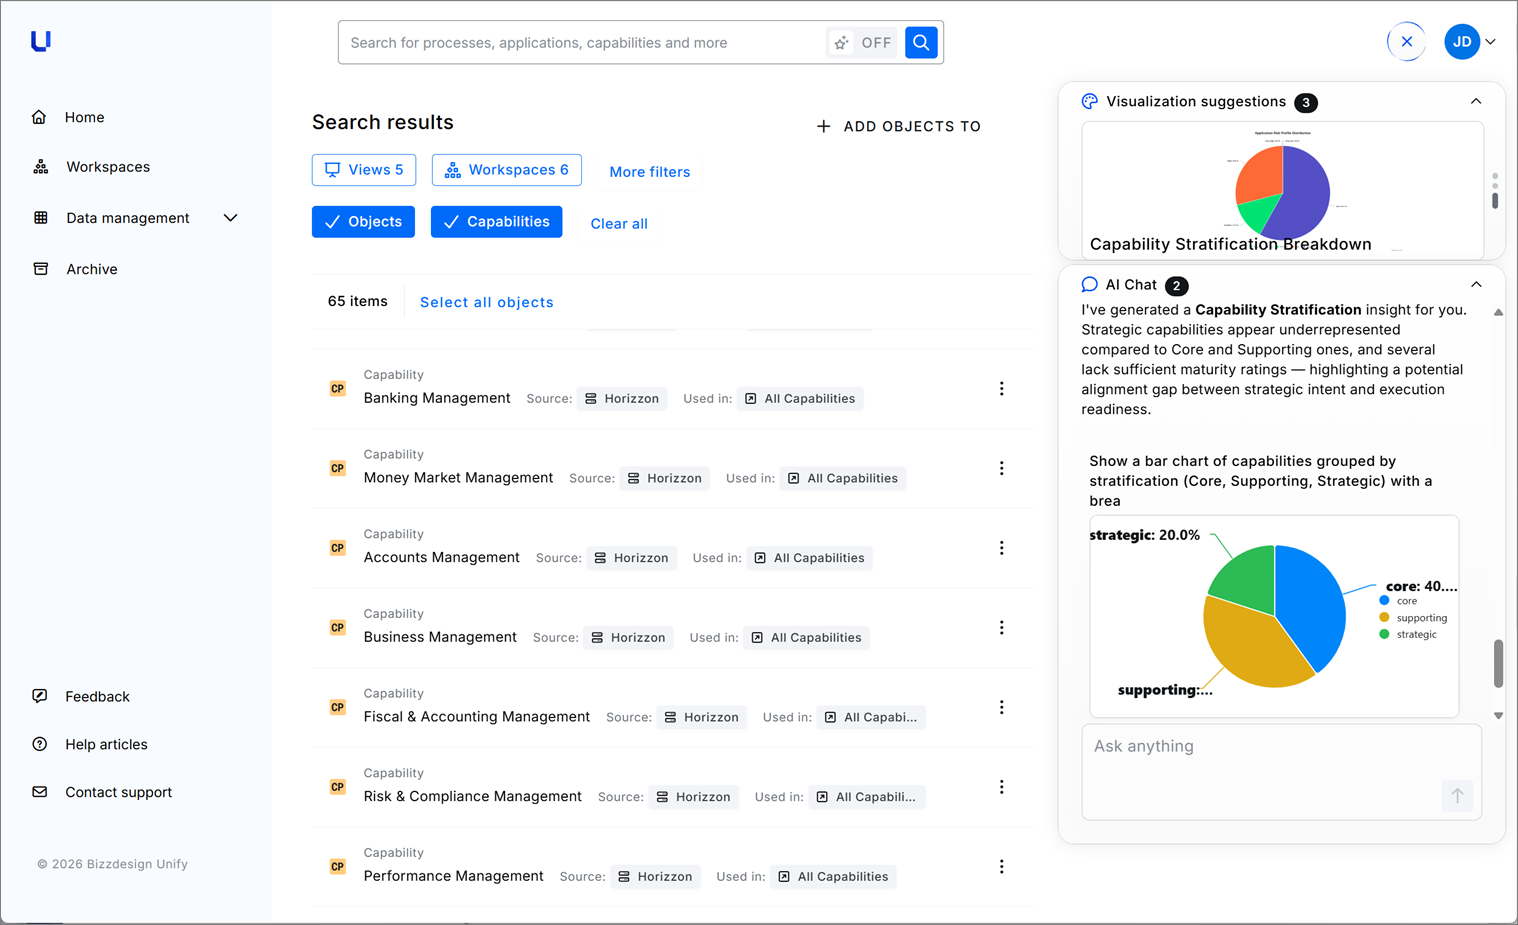
Task: Collapse the AI Chat panel
Action: coord(1476,285)
